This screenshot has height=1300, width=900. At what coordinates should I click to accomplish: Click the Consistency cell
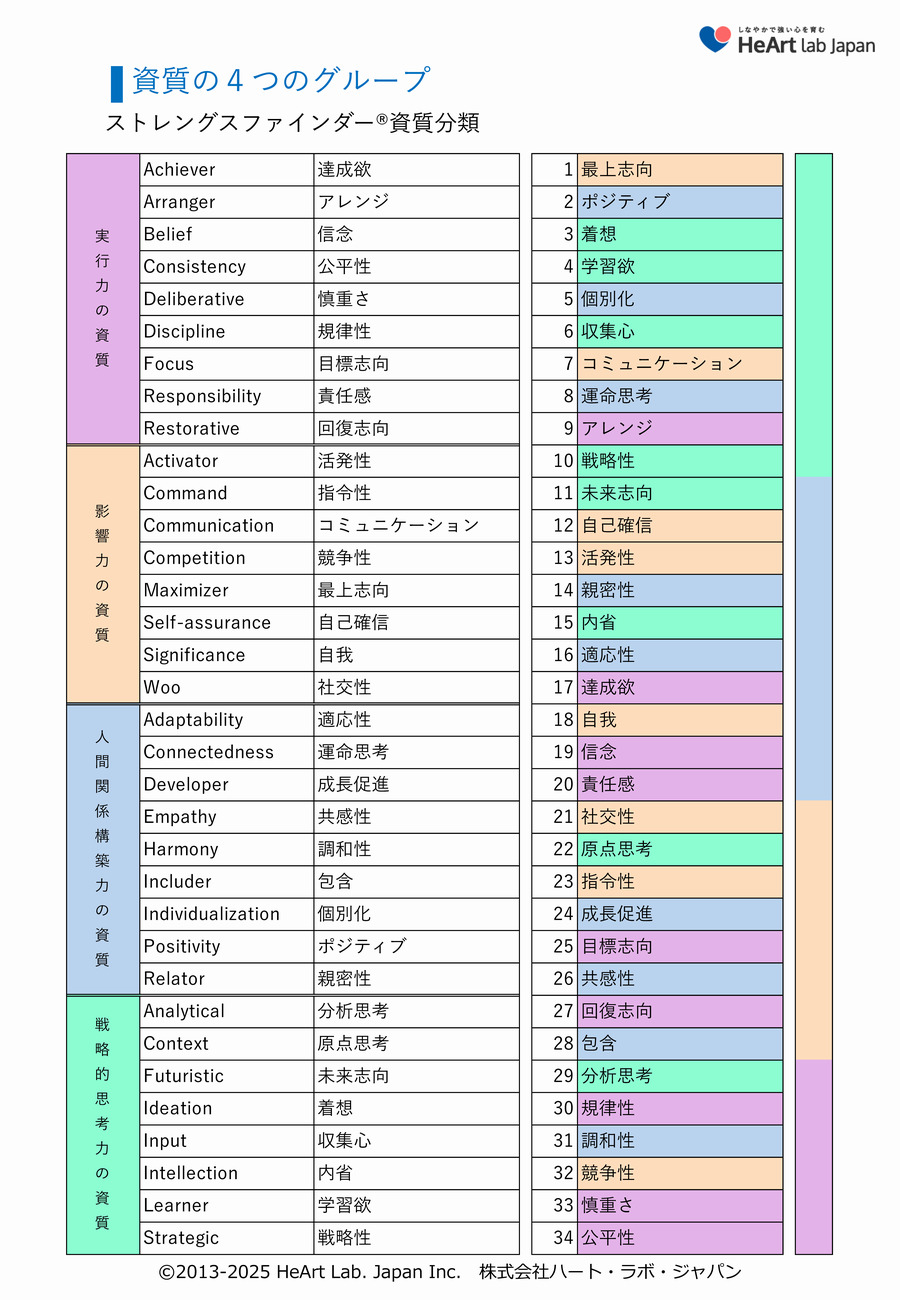(x=227, y=267)
